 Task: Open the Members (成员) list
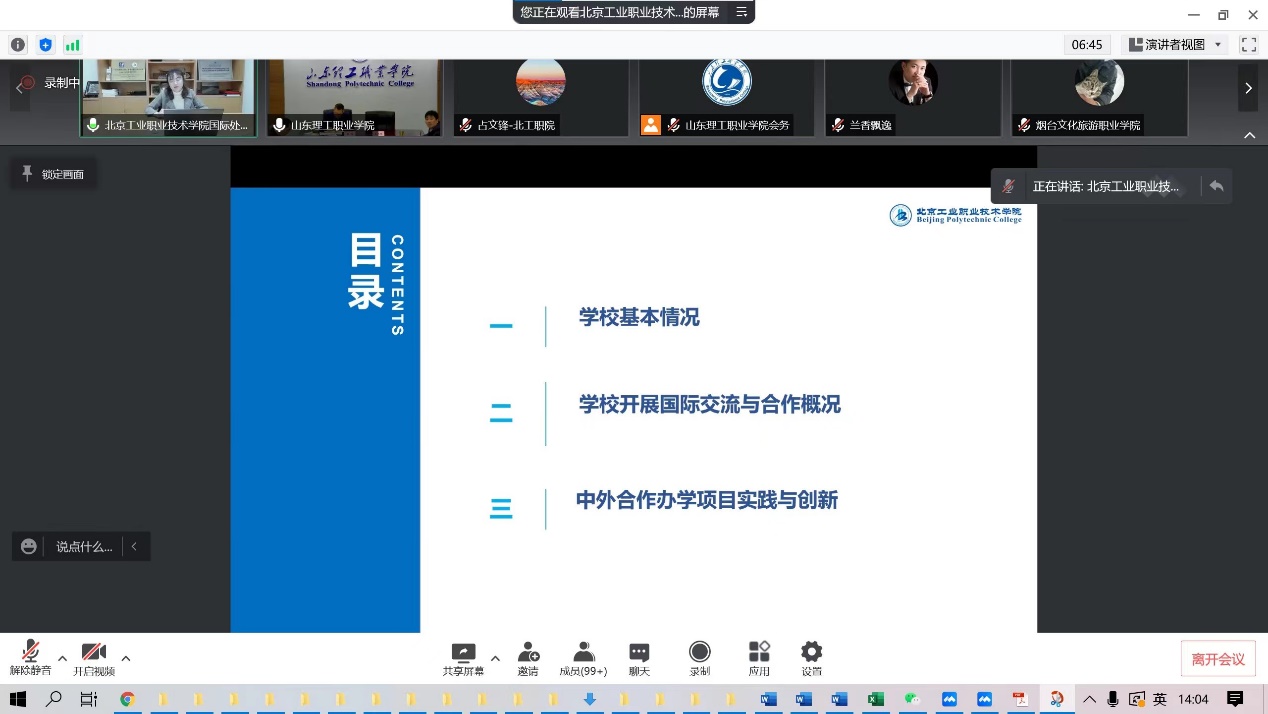[583, 653]
